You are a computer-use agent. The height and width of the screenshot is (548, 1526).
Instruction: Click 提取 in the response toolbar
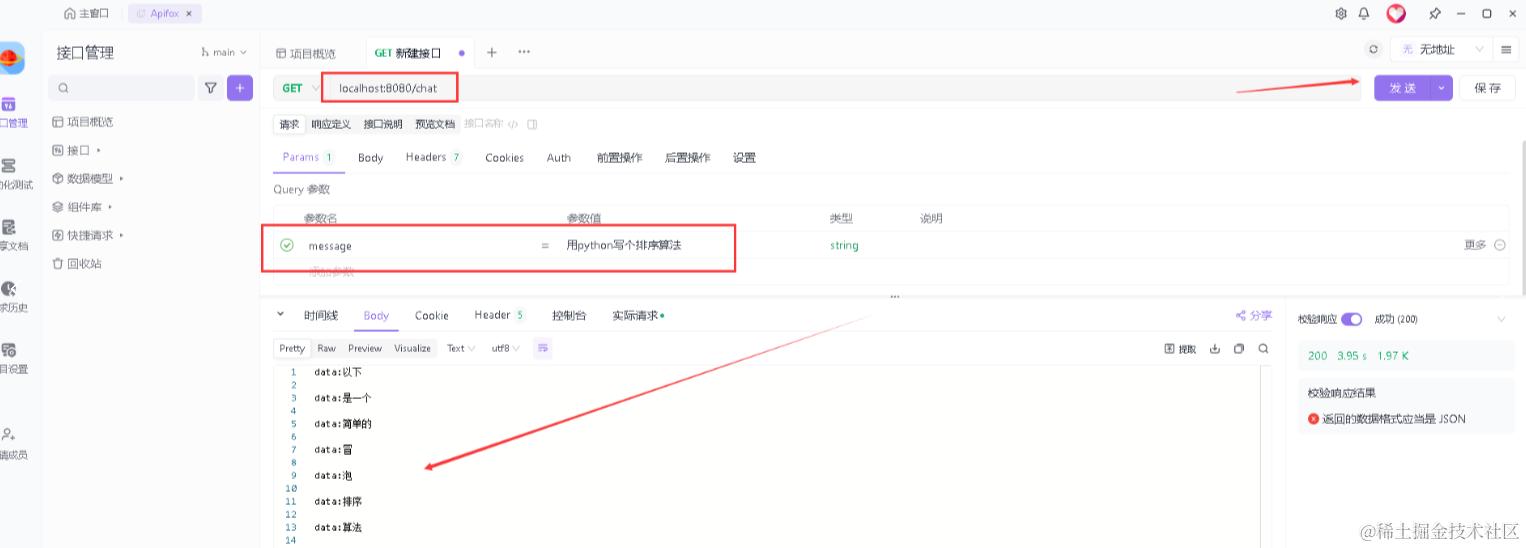1180,349
